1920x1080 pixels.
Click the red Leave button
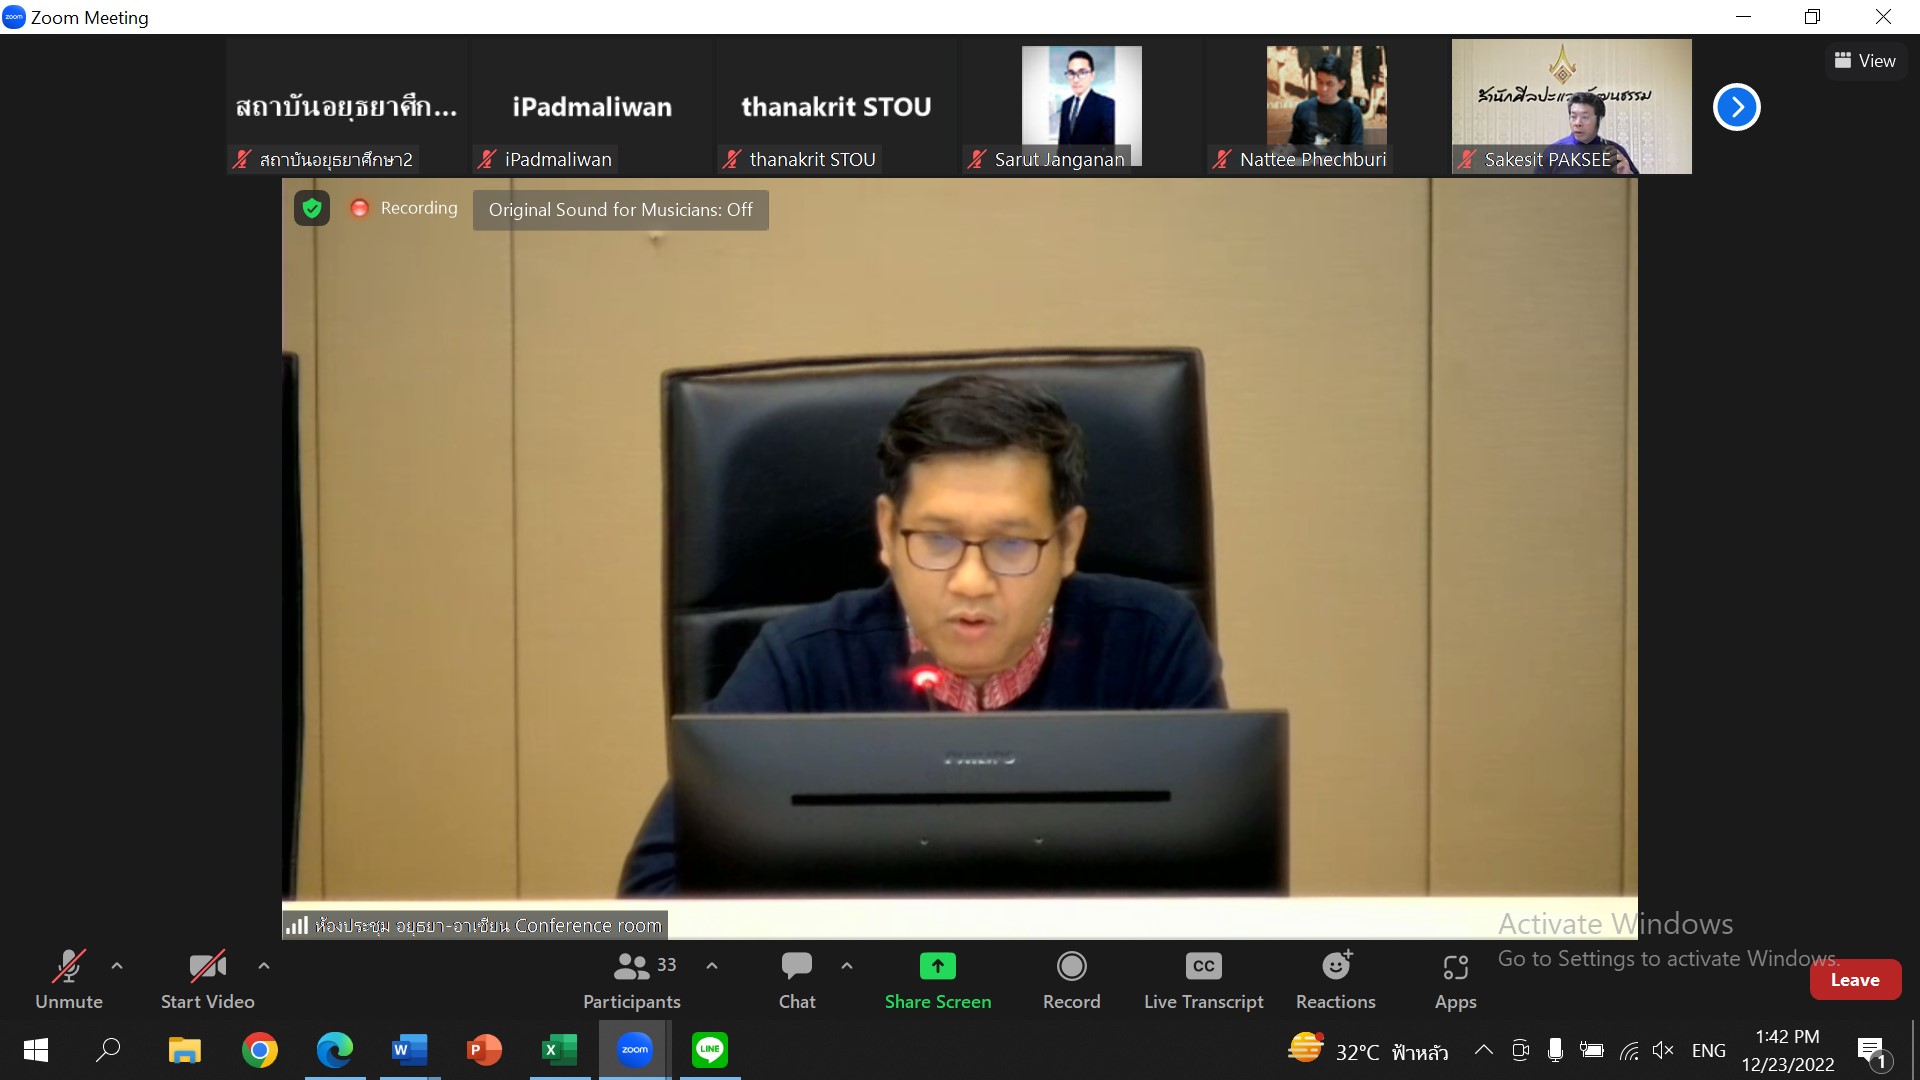coord(1855,980)
